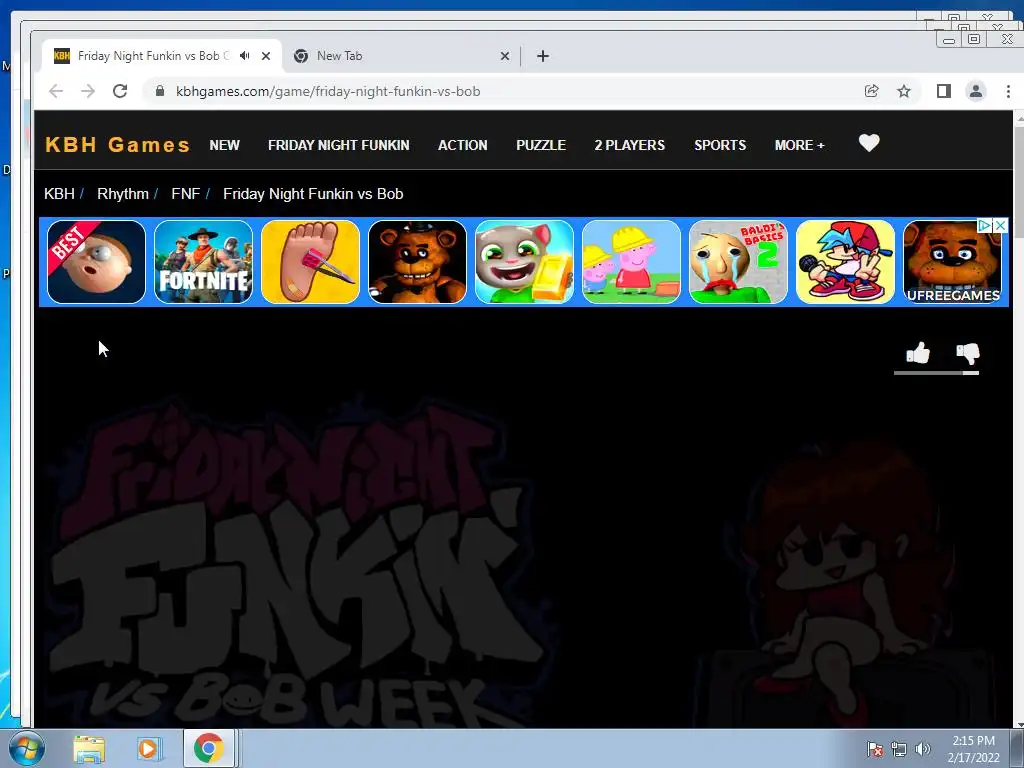This screenshot has height=768, width=1024.
Task: Open a new browser tab with plus
Action: pos(543,56)
